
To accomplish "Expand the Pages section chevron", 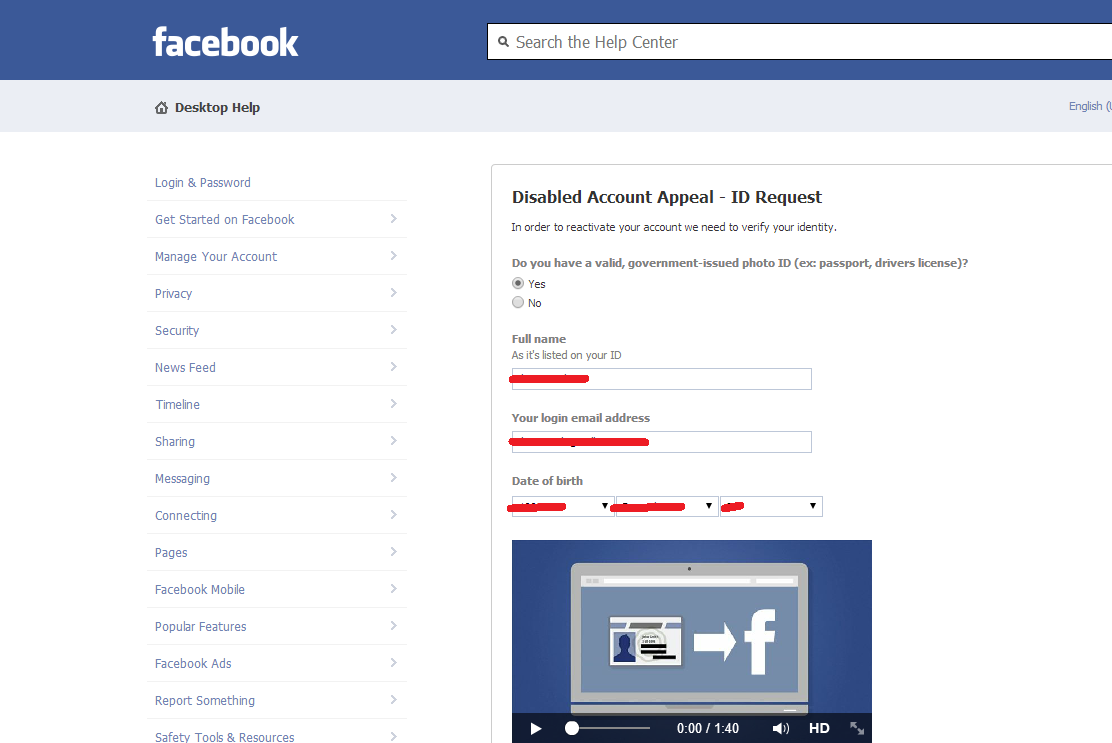I will [394, 551].
